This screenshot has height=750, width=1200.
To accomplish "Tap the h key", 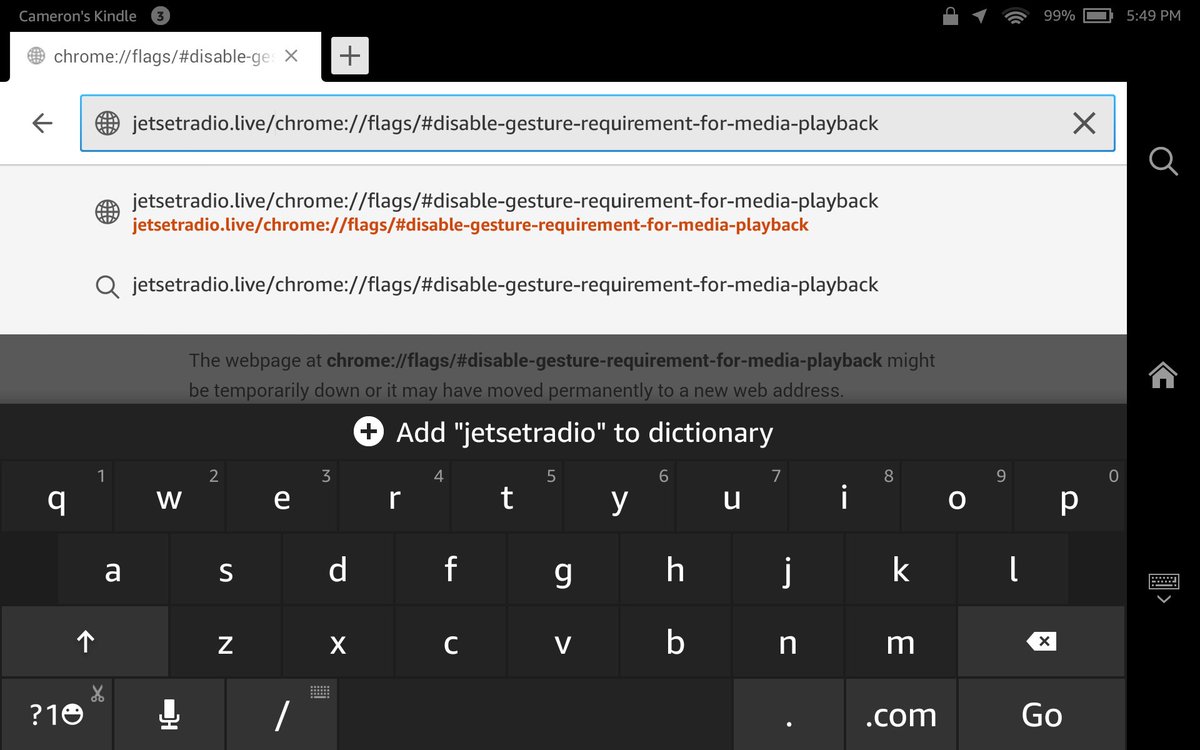I will (676, 570).
